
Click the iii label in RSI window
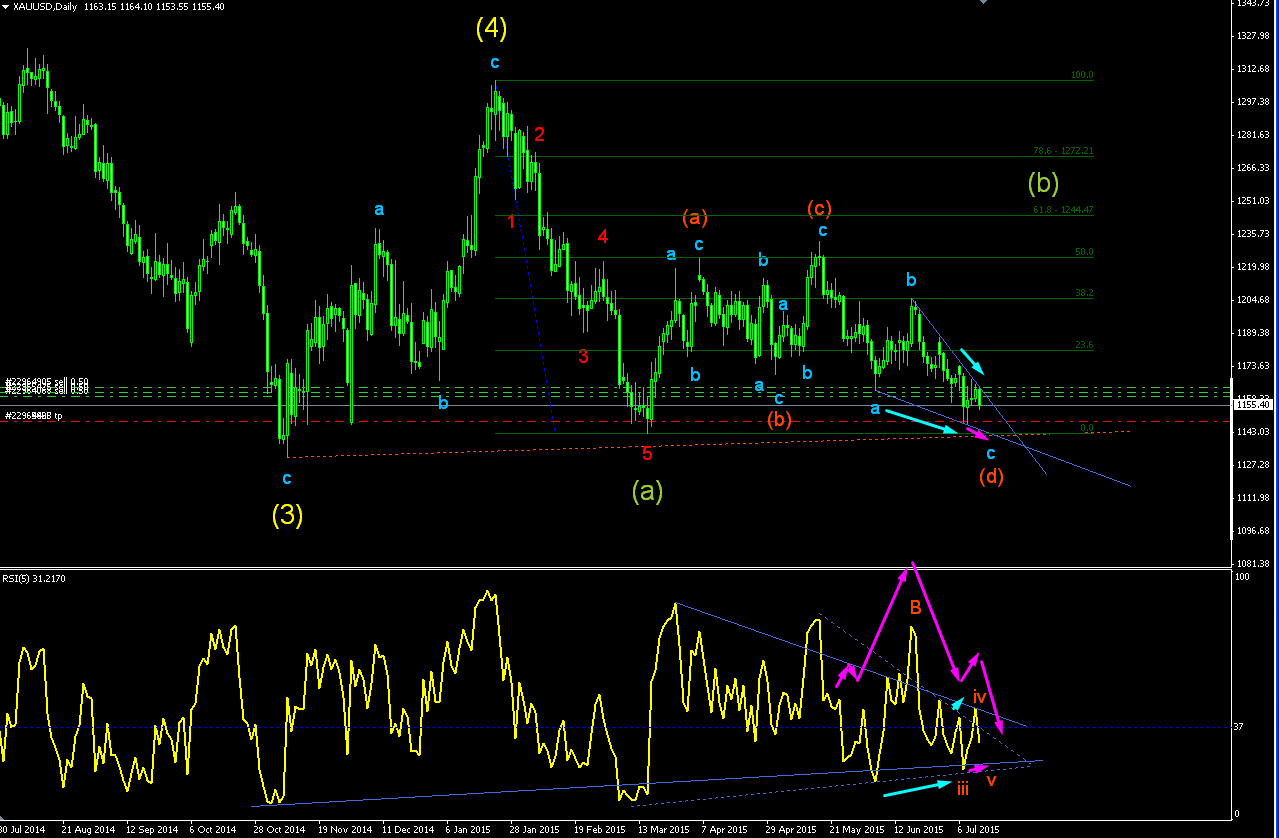pyautogui.click(x=962, y=789)
